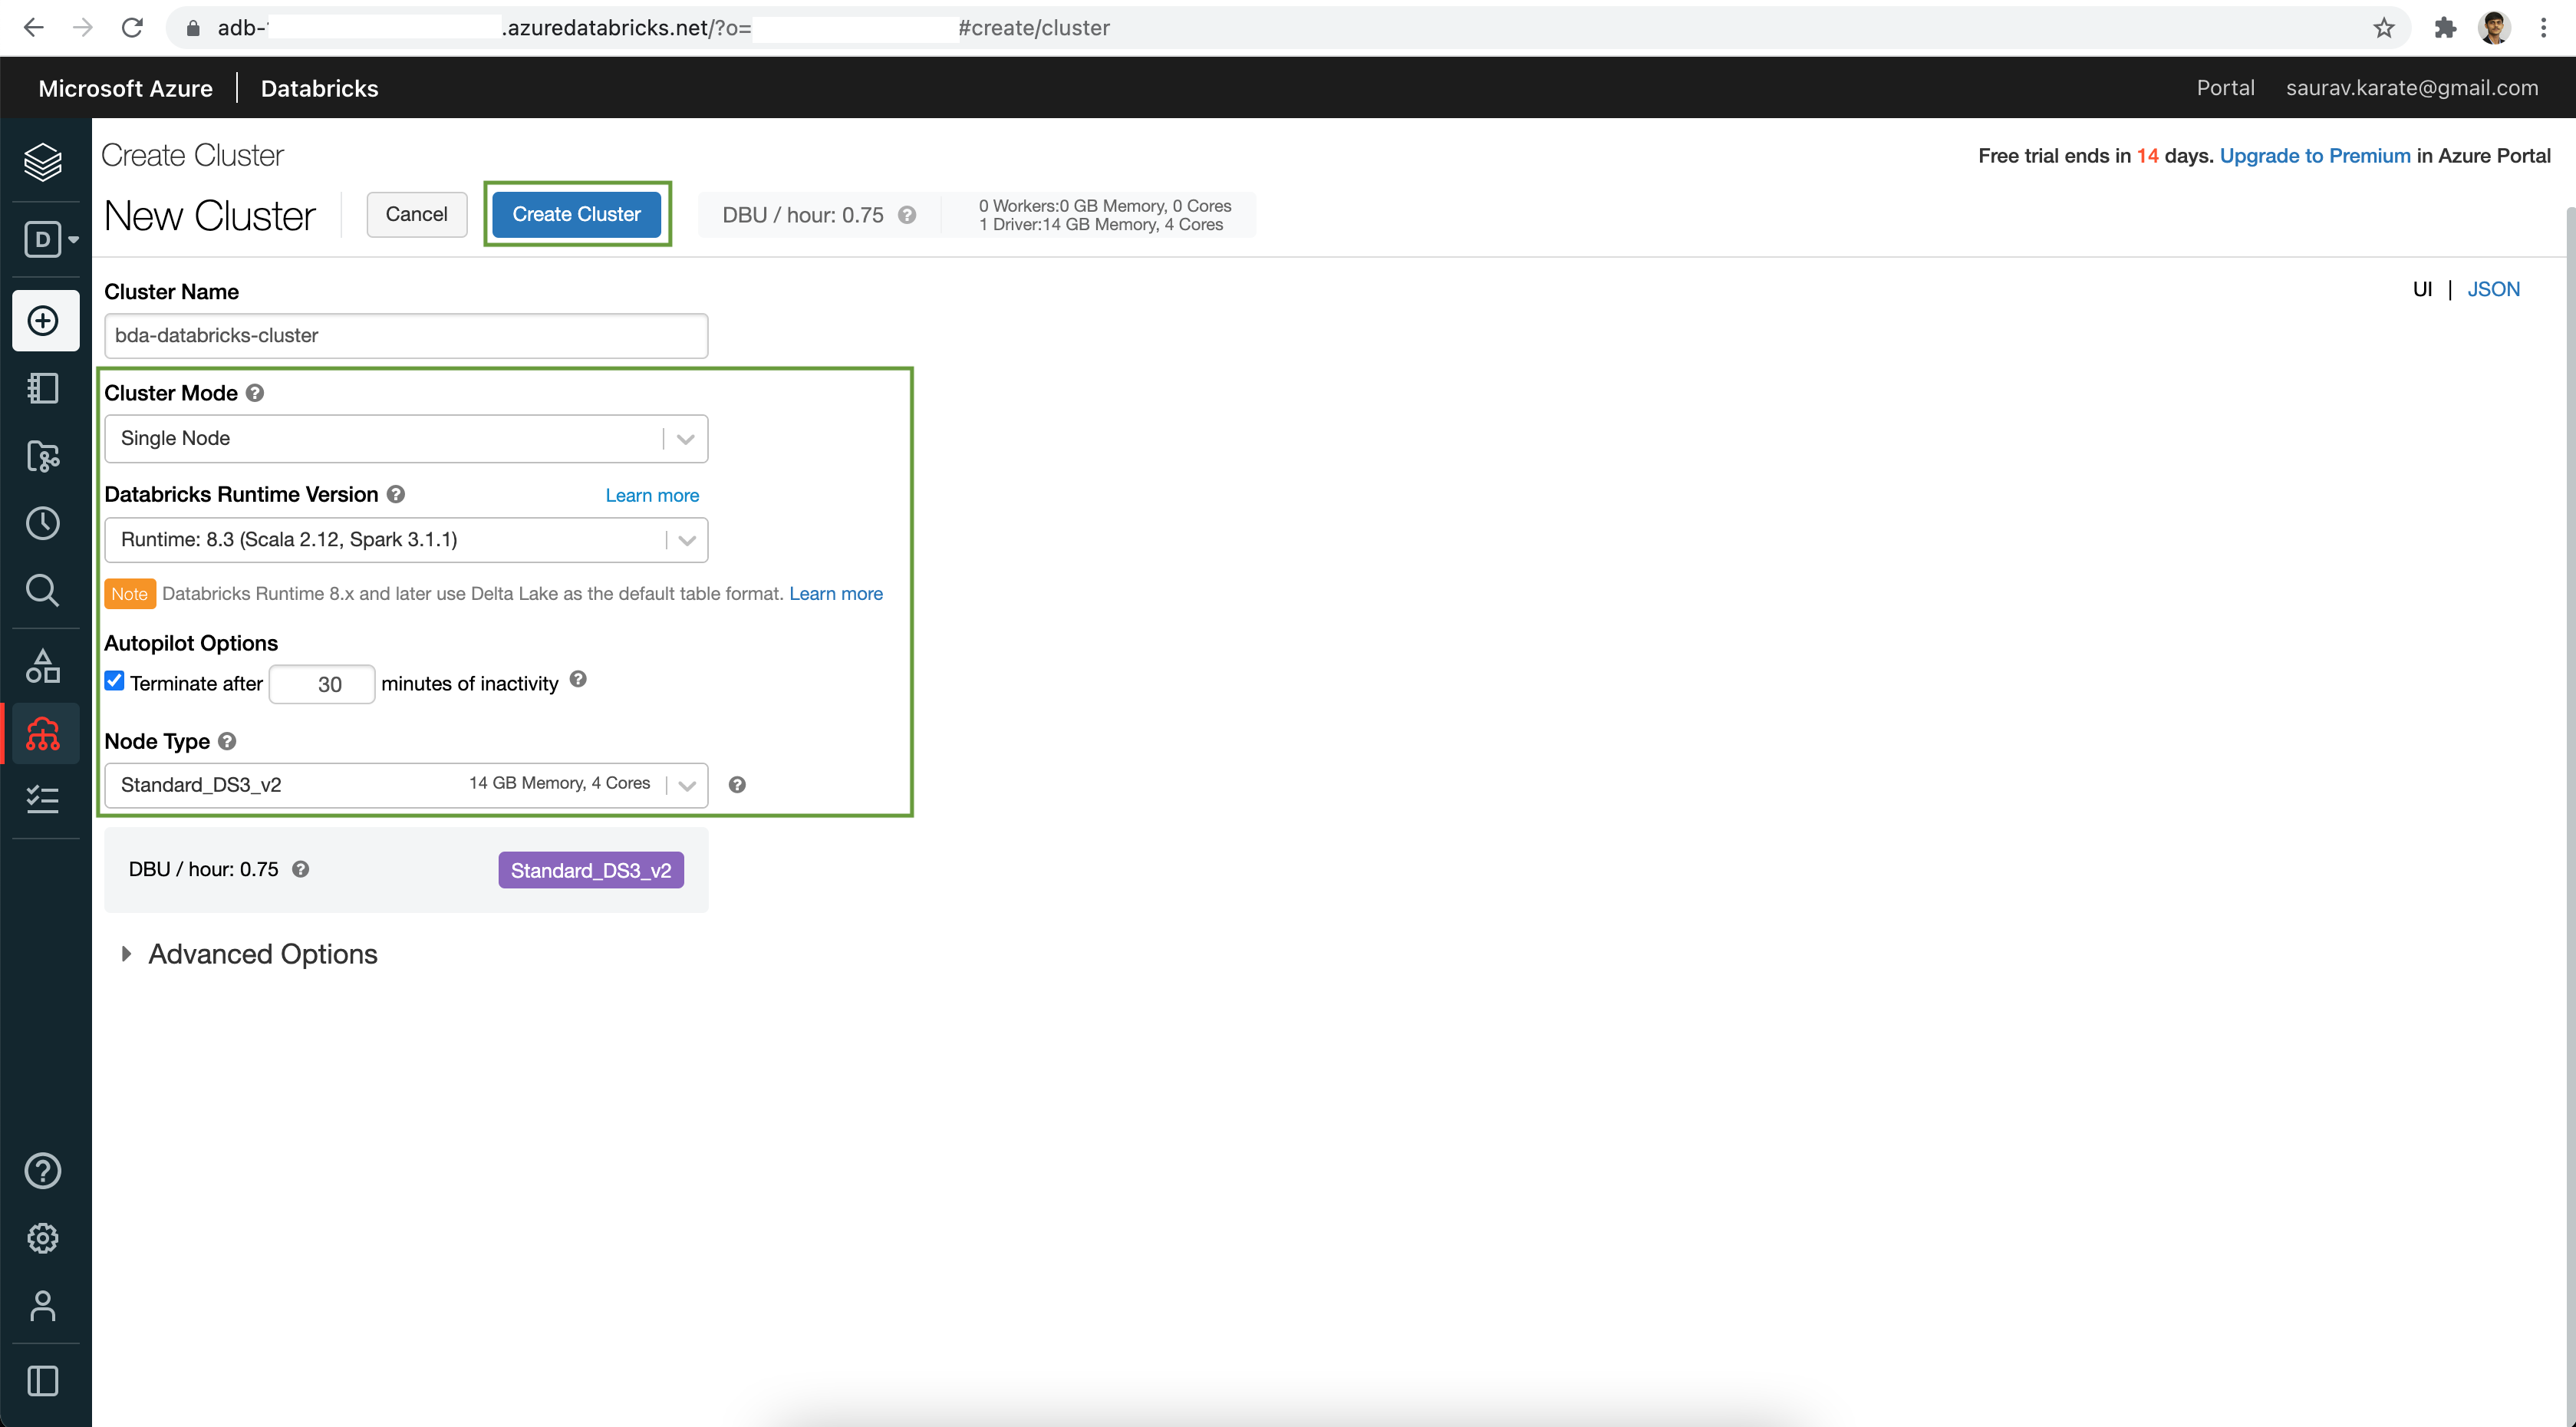Open the Cluster Mode Single Node dropdown
The height and width of the screenshot is (1427, 2576).
click(x=406, y=439)
